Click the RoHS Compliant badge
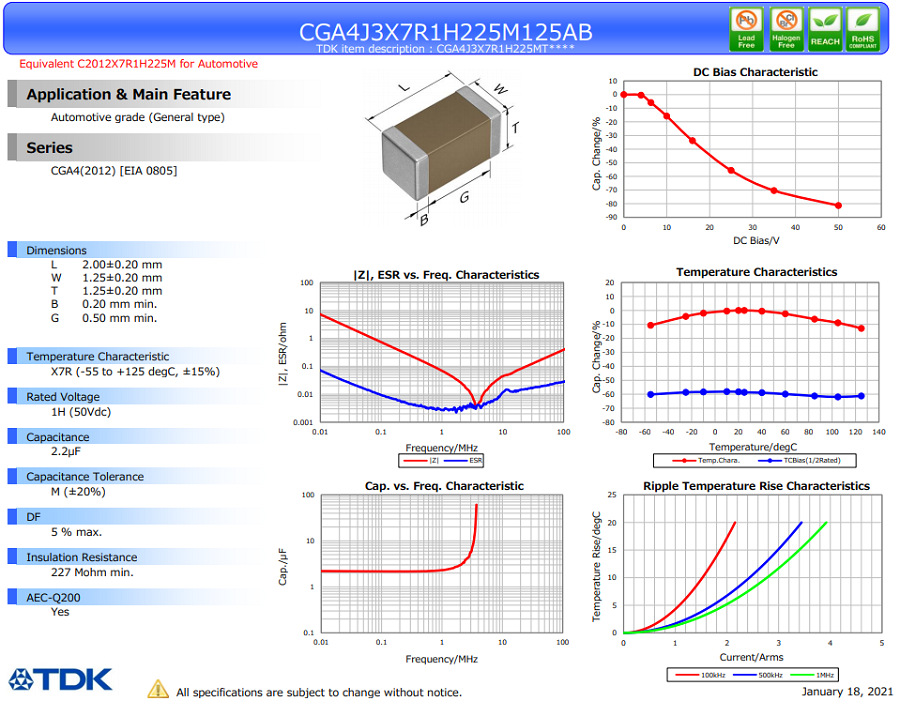 point(863,29)
